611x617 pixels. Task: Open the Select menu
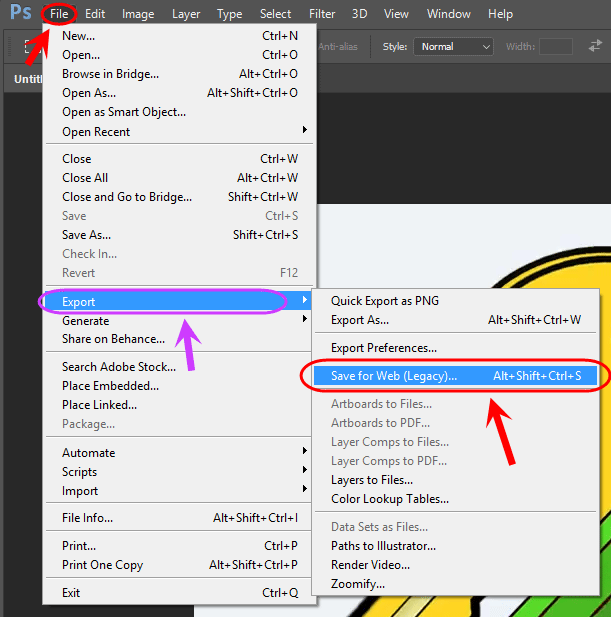click(275, 14)
